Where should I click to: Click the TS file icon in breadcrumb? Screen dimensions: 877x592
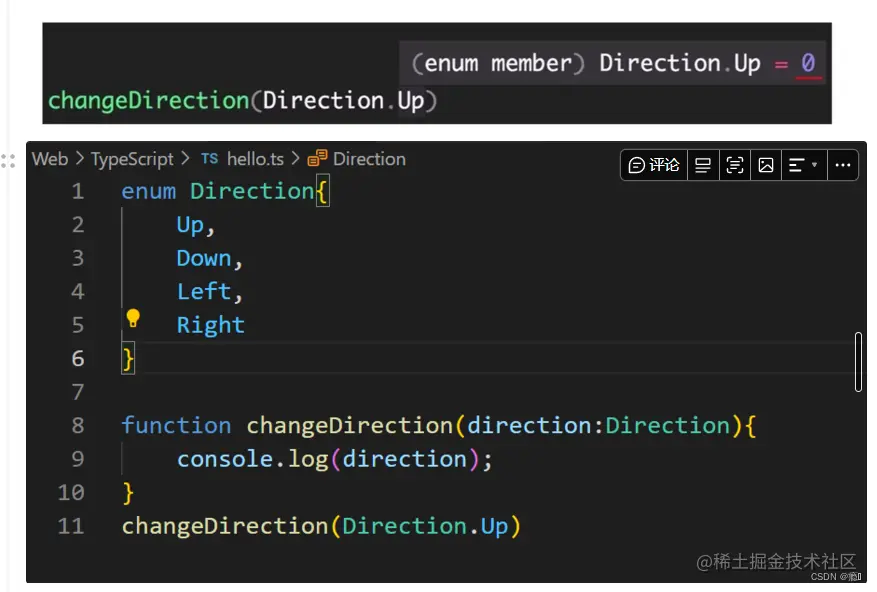[209, 159]
